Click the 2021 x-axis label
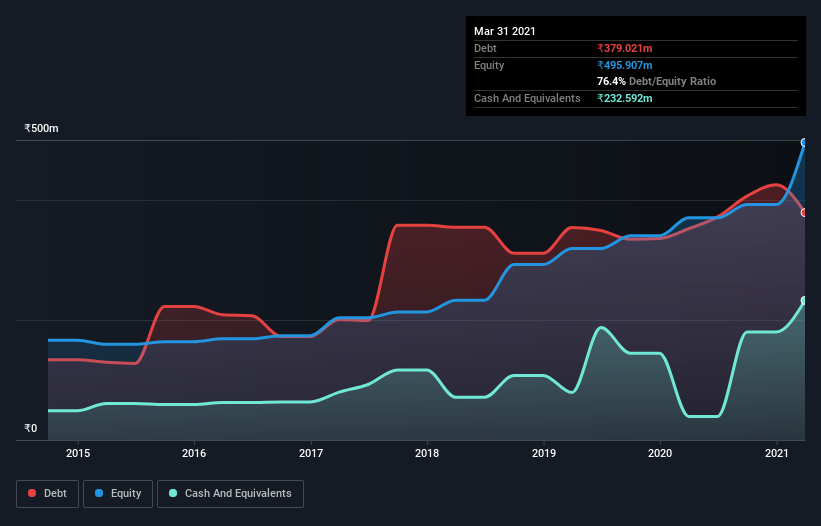The image size is (821, 526). pyautogui.click(x=776, y=453)
